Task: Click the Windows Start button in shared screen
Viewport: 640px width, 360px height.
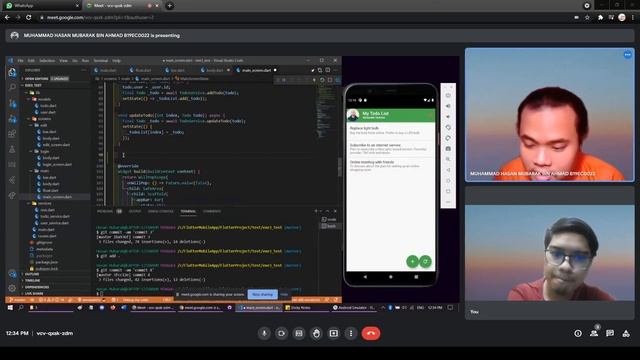Action: click(10, 308)
